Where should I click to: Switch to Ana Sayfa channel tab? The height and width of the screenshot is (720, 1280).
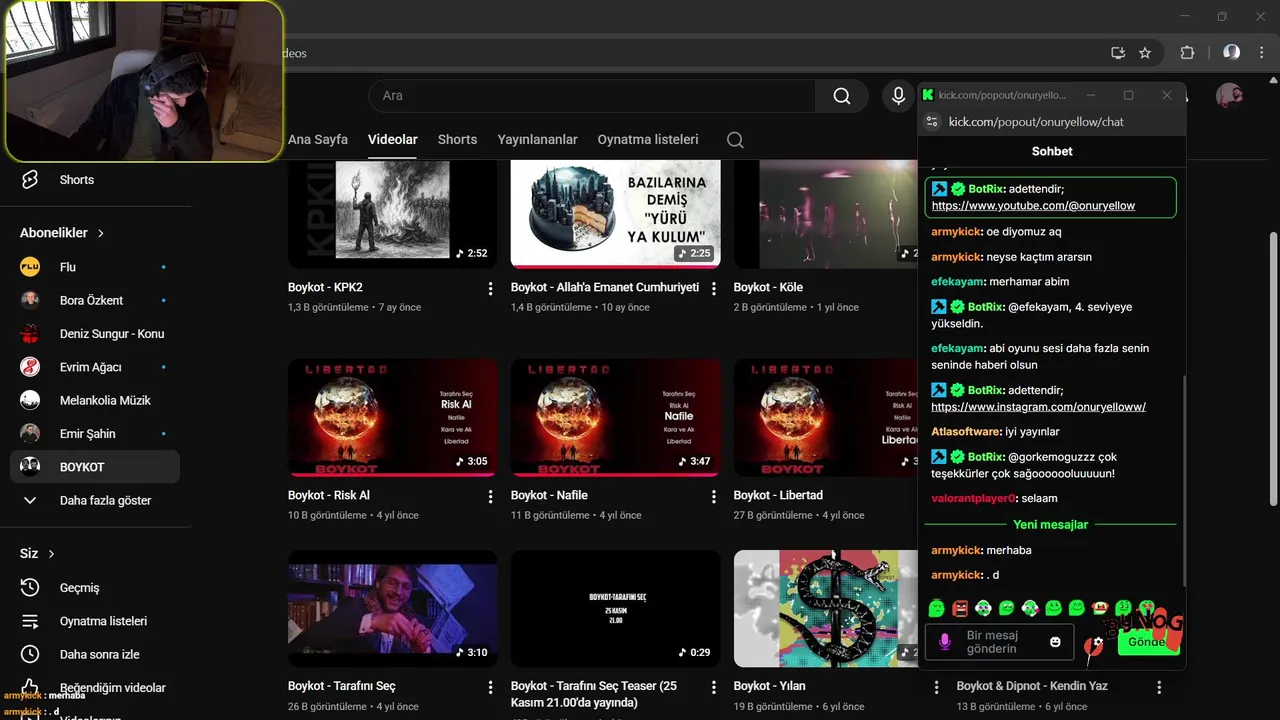[318, 140]
